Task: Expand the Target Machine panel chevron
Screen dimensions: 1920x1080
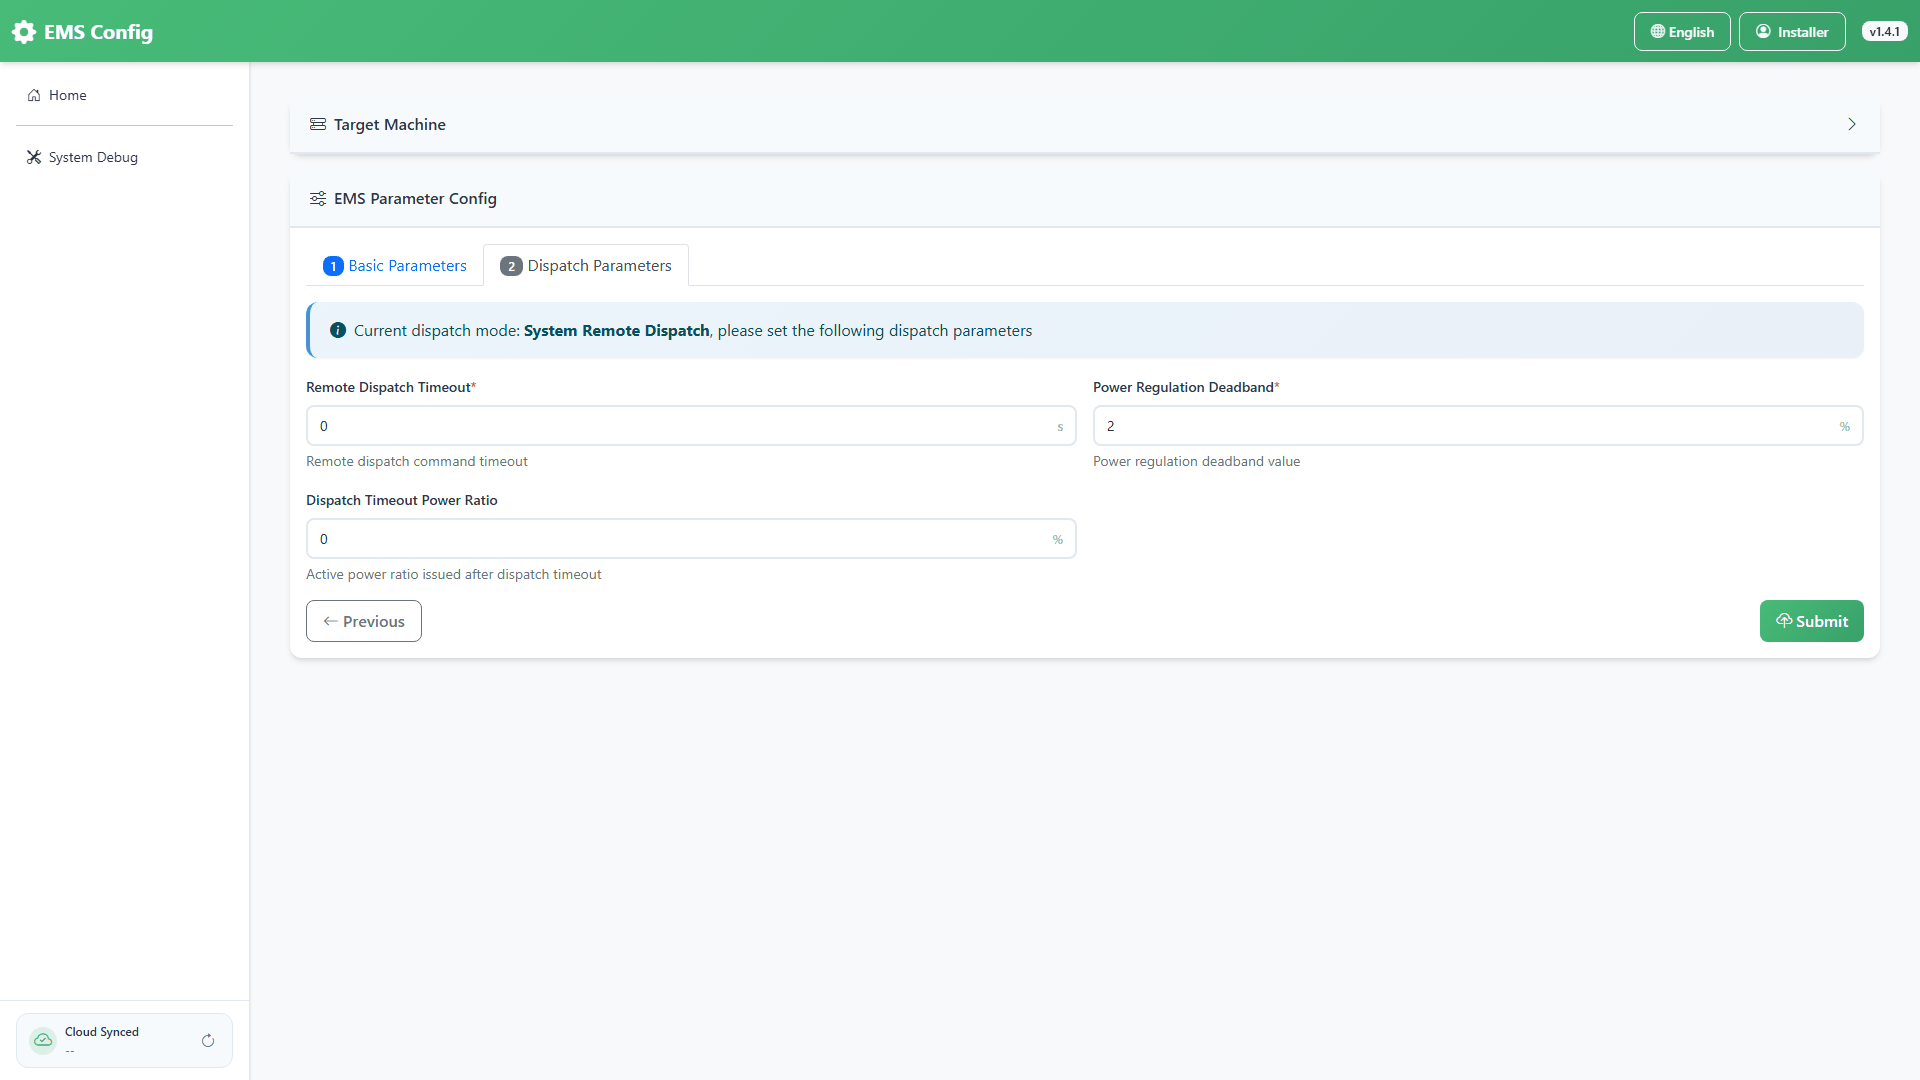Action: (1852, 124)
